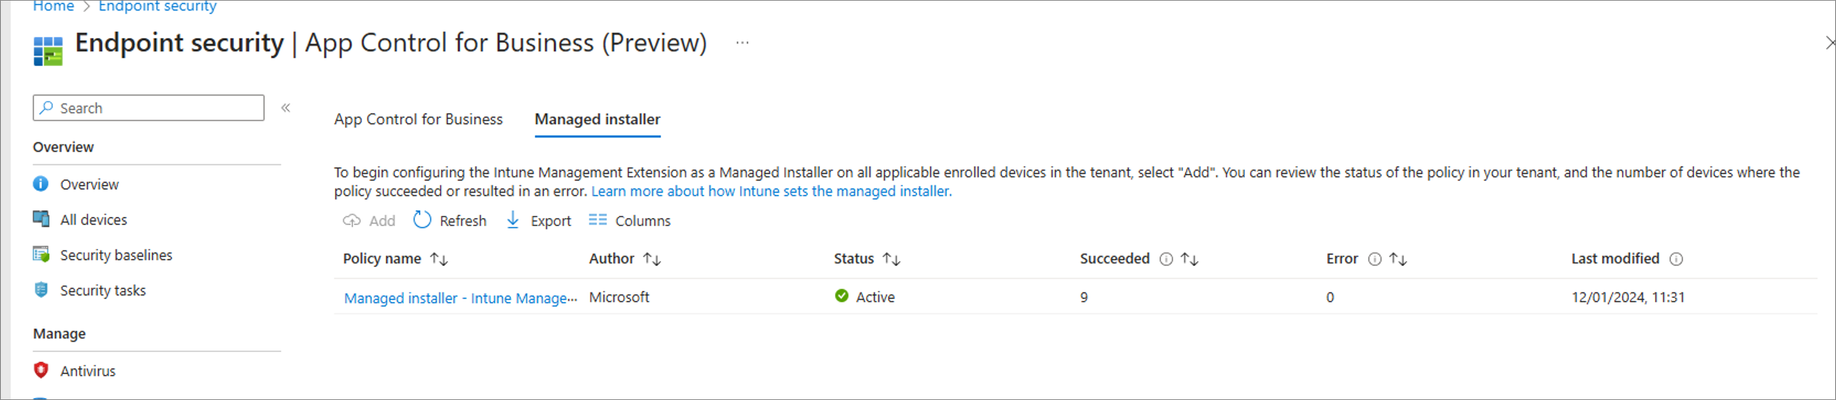The height and width of the screenshot is (400, 1836).
Task: Export the policy list
Action: [x=538, y=221]
